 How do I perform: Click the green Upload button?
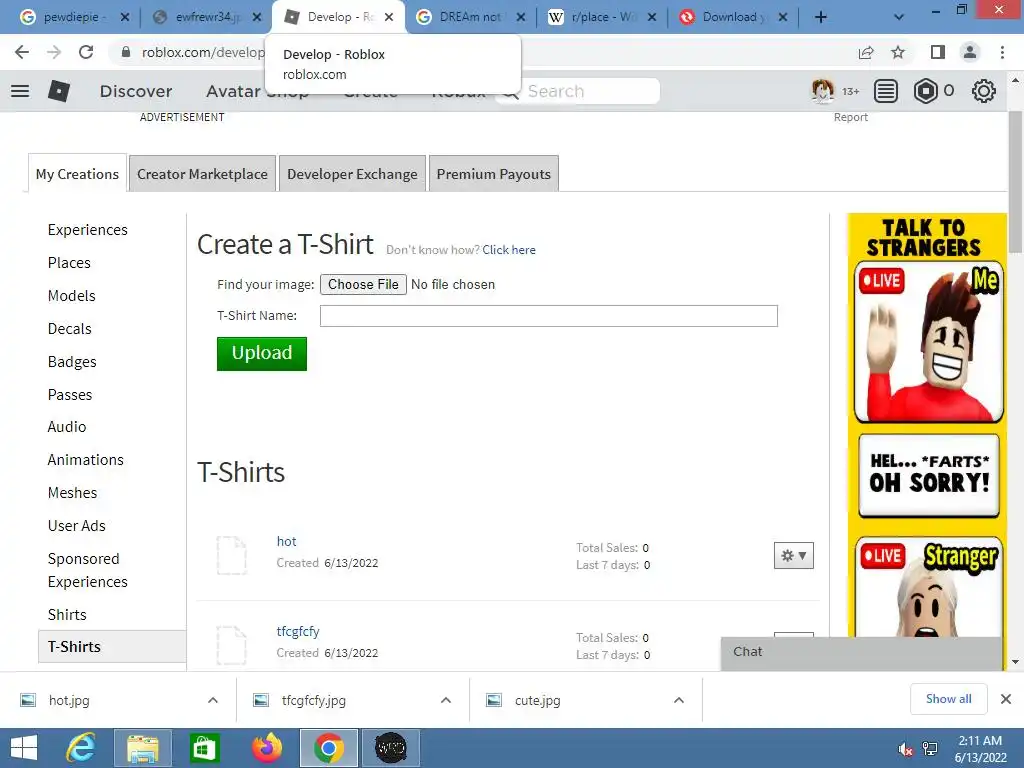pos(262,353)
